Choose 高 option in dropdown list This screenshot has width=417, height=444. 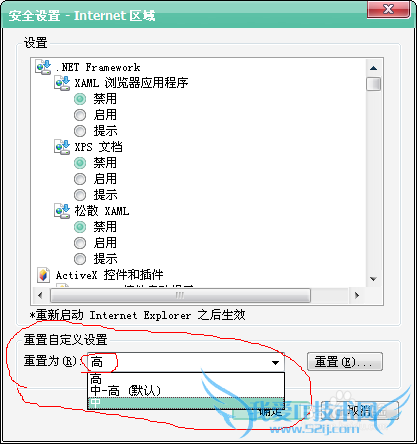[186, 379]
